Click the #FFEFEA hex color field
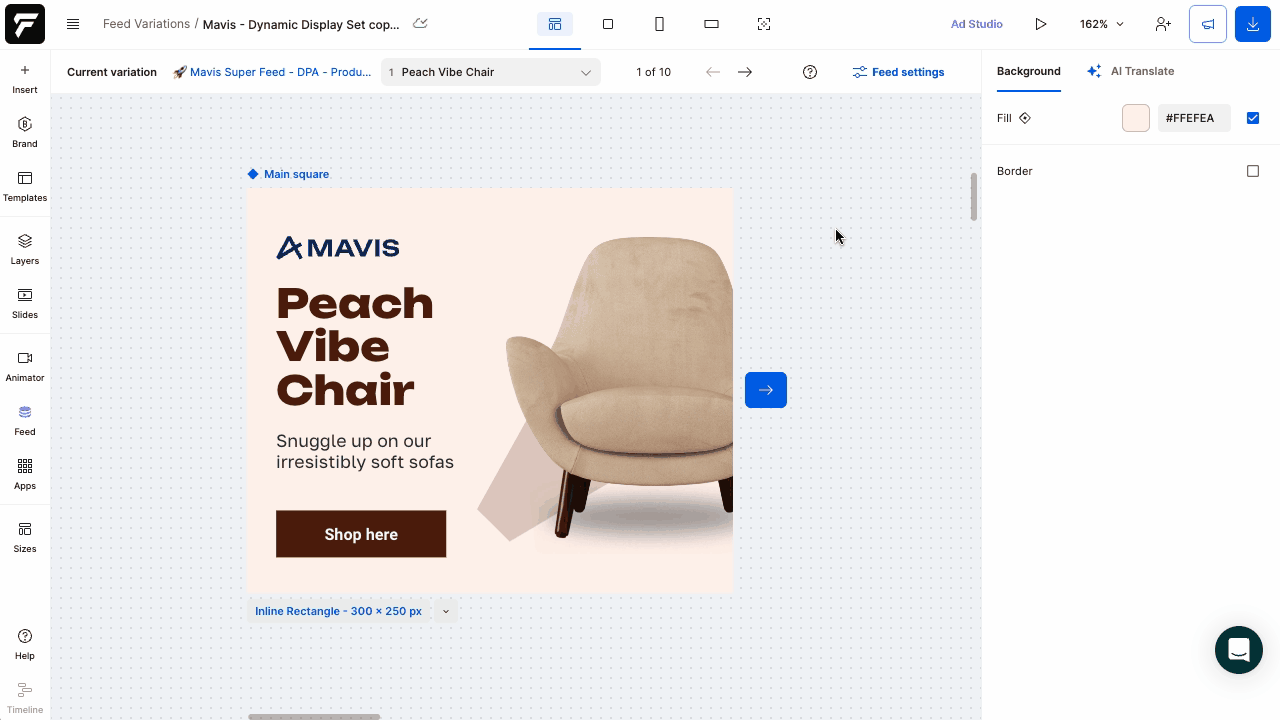This screenshot has width=1280, height=720. [x=1194, y=118]
